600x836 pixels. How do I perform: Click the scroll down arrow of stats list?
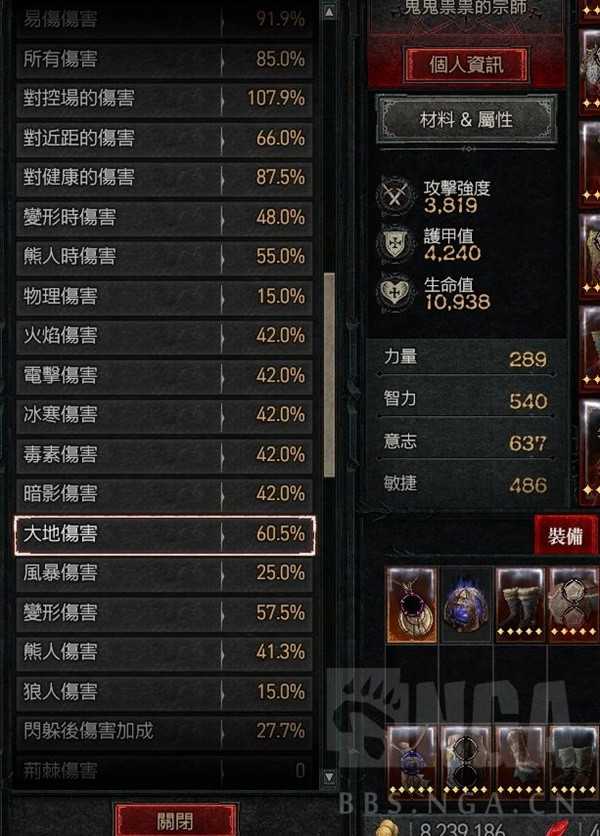(329, 776)
